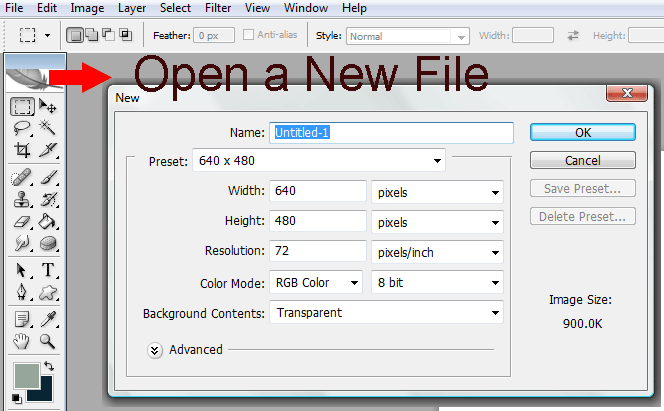
Task: Expand the Advanced section
Action: [x=155, y=350]
